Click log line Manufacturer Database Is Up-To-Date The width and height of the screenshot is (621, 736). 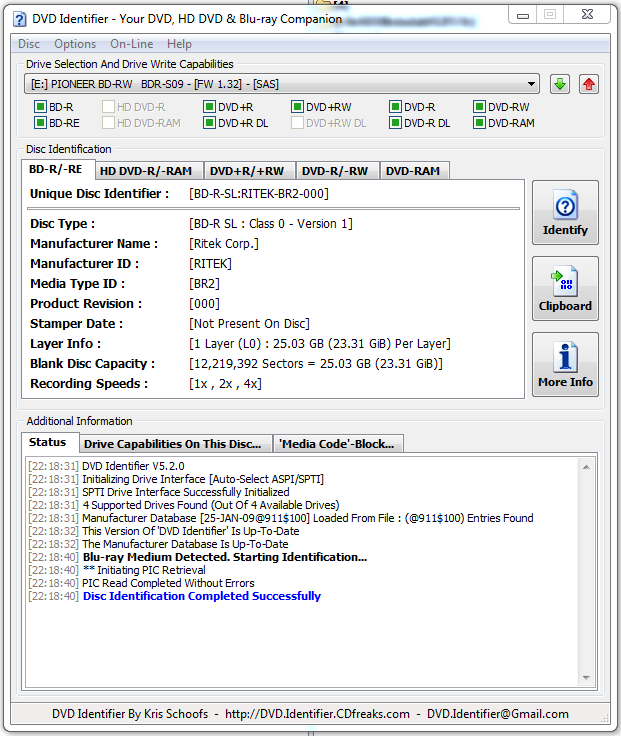185,544
